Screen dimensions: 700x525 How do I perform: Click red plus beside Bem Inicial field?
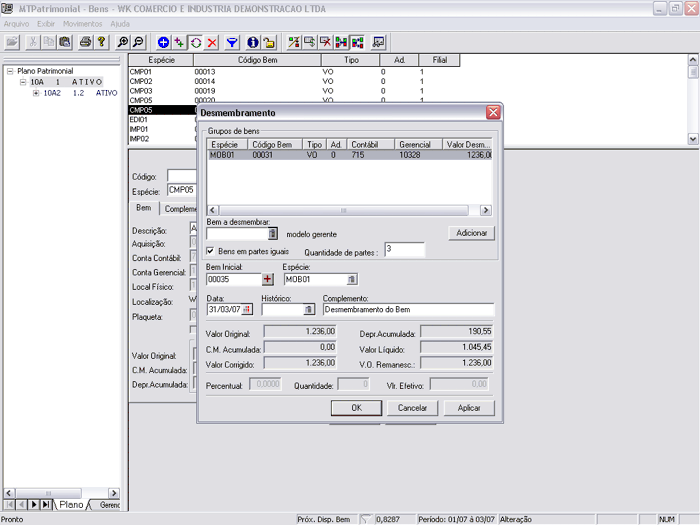267,279
